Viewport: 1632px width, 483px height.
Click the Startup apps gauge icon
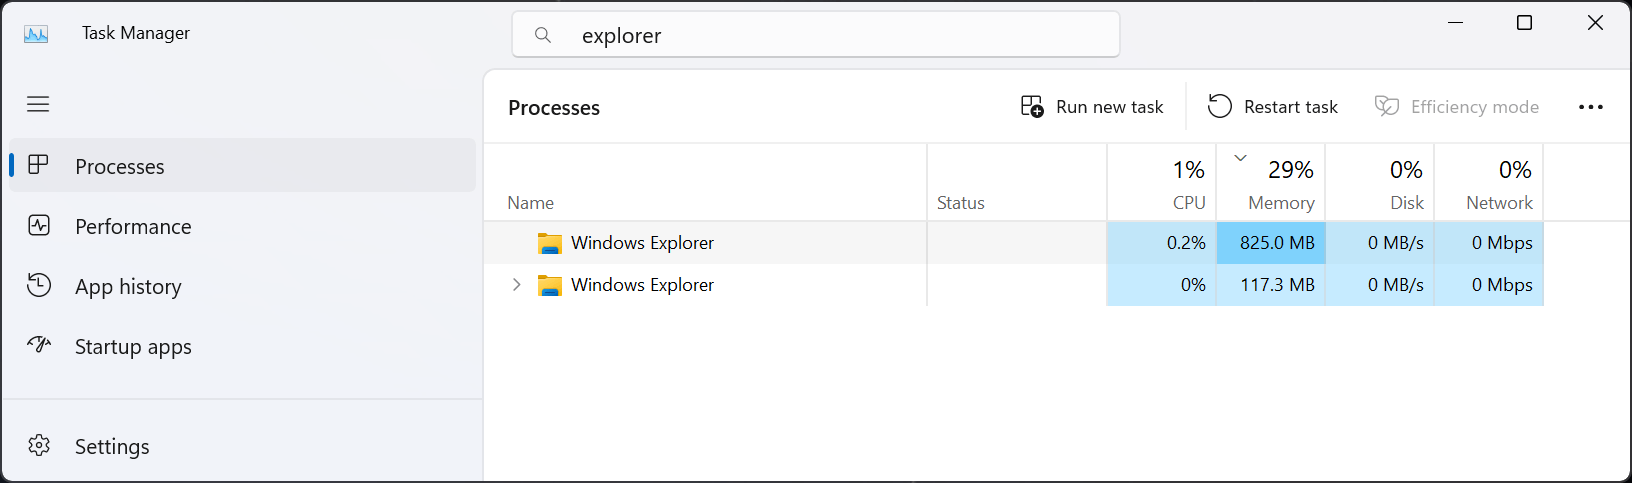tap(39, 345)
